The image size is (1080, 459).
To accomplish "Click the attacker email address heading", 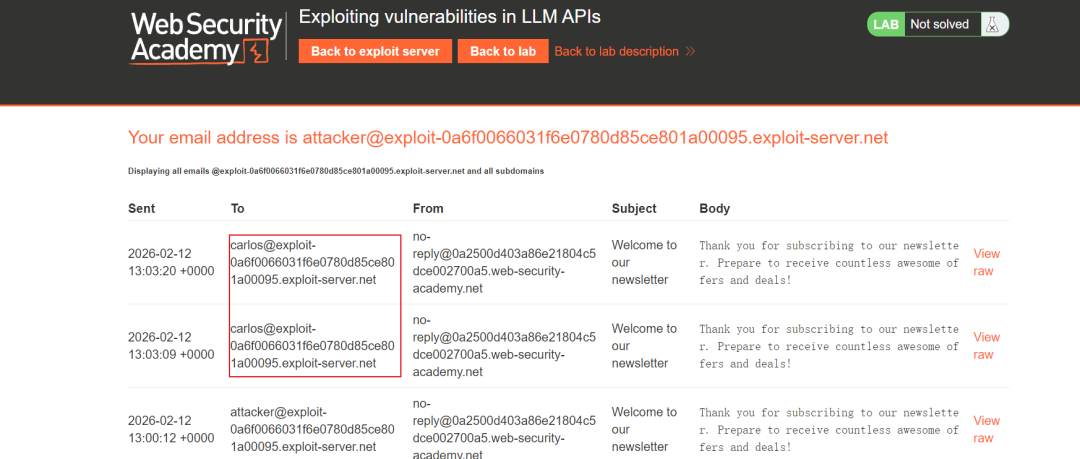I will [508, 138].
